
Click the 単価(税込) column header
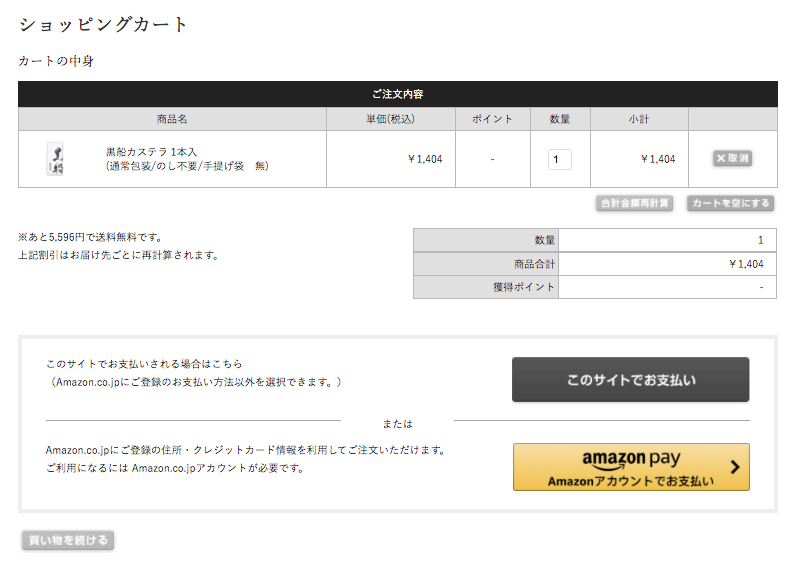coord(391,119)
